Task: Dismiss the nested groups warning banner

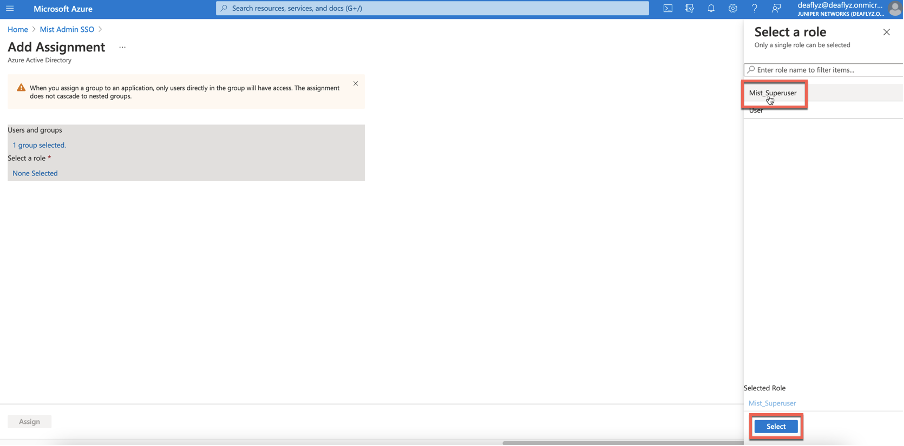Action: coord(355,83)
